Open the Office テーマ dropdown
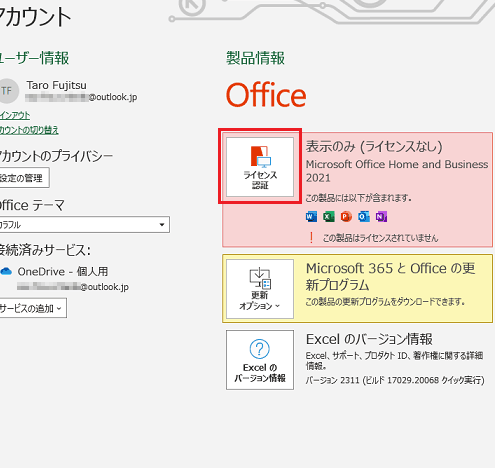Screen dimensions: 495x468 85,224
